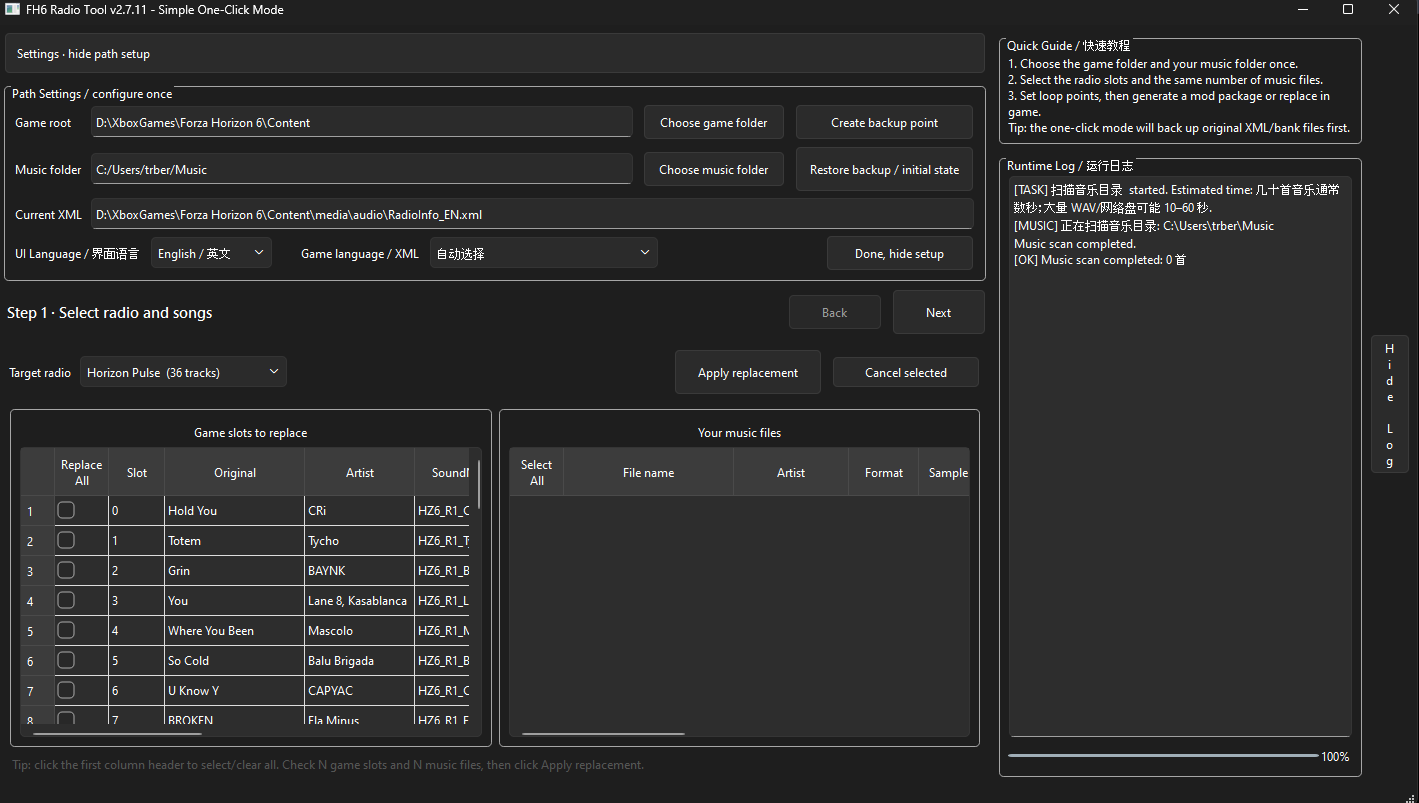This screenshot has height=803, width=1419.
Task: Click row number 3 header
Action: [x=38, y=571]
